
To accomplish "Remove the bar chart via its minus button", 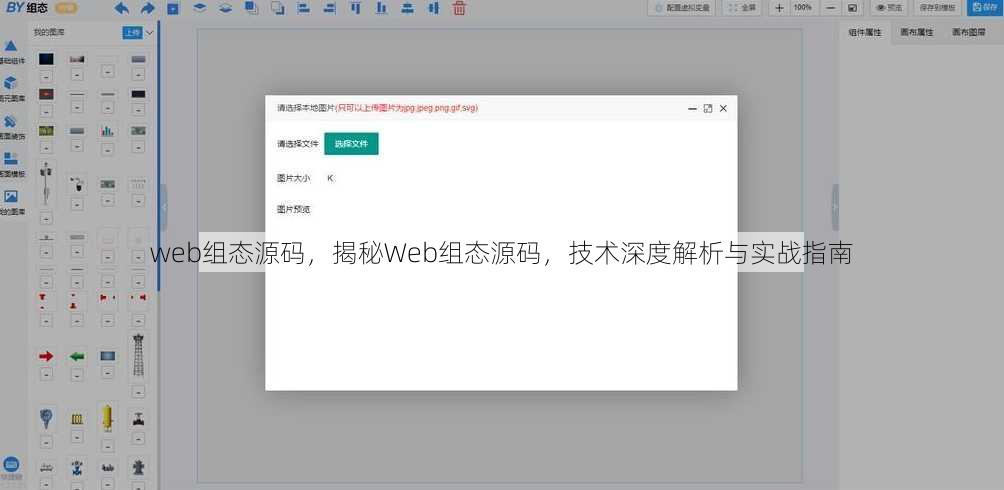I will (x=108, y=149).
